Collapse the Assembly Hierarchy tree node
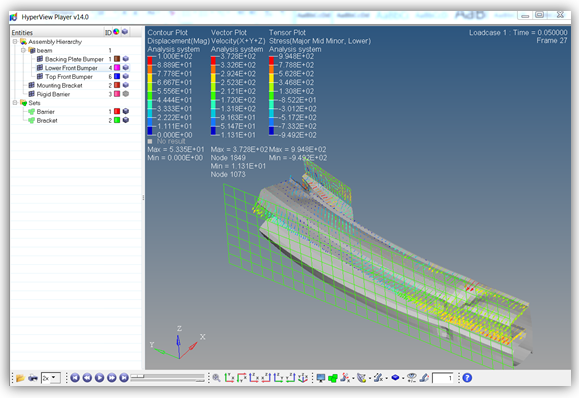 tap(15, 42)
